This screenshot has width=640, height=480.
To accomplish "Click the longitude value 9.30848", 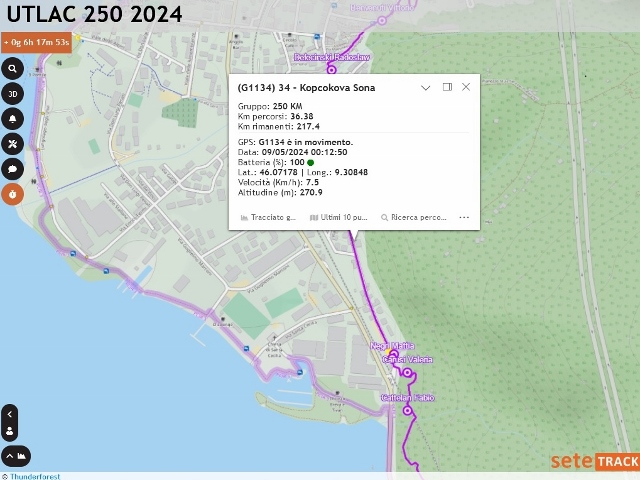I will [x=351, y=172].
